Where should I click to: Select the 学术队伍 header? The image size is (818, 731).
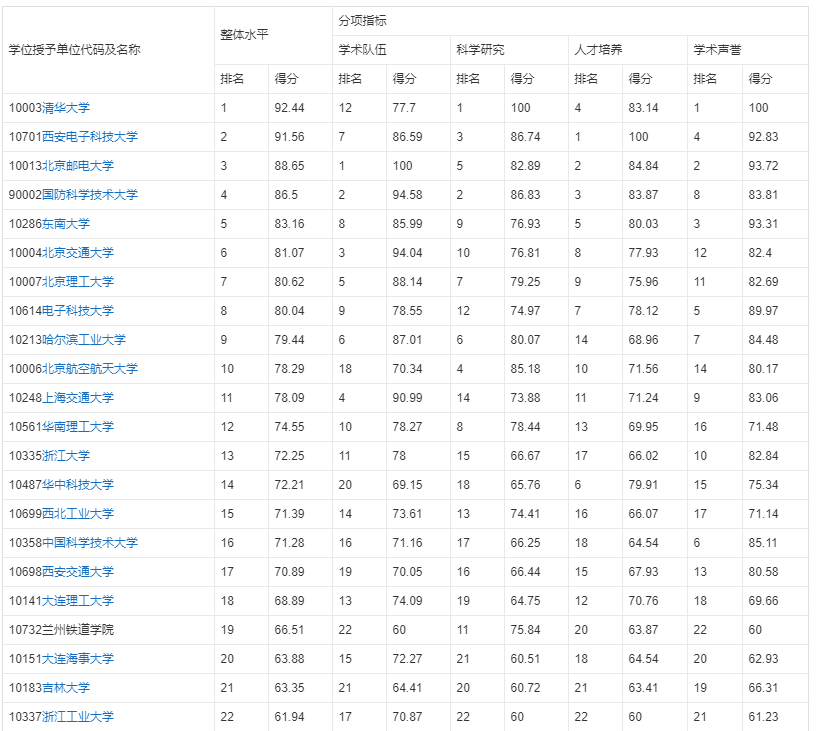point(363,50)
